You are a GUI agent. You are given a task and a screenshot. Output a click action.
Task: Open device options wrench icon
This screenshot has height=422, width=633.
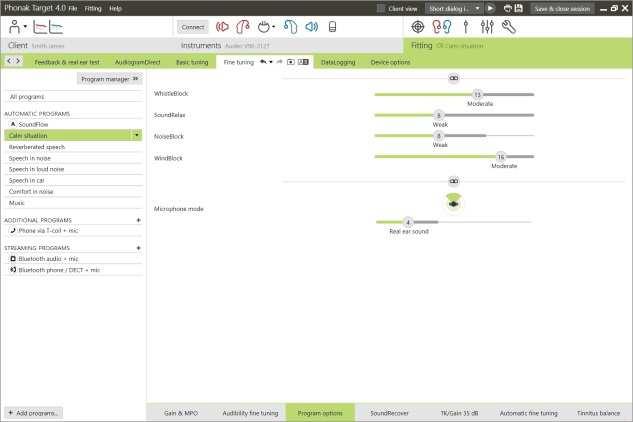pos(509,27)
